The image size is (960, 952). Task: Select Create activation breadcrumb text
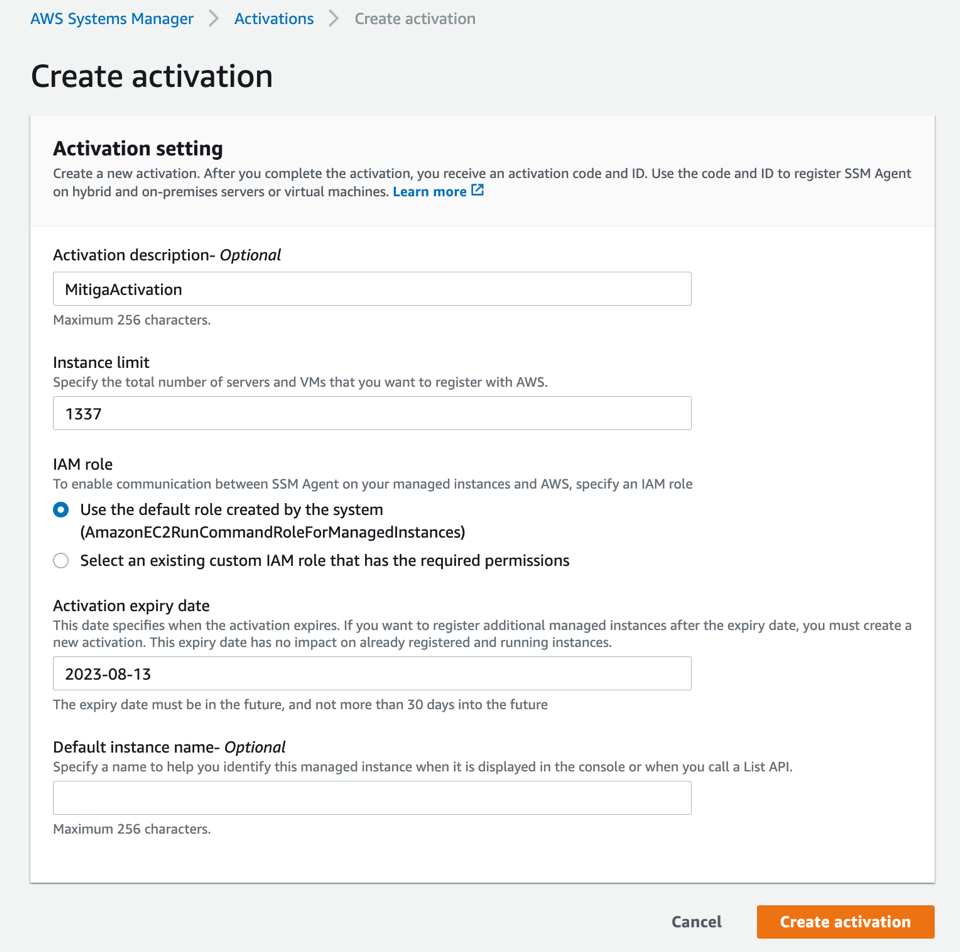(x=415, y=19)
